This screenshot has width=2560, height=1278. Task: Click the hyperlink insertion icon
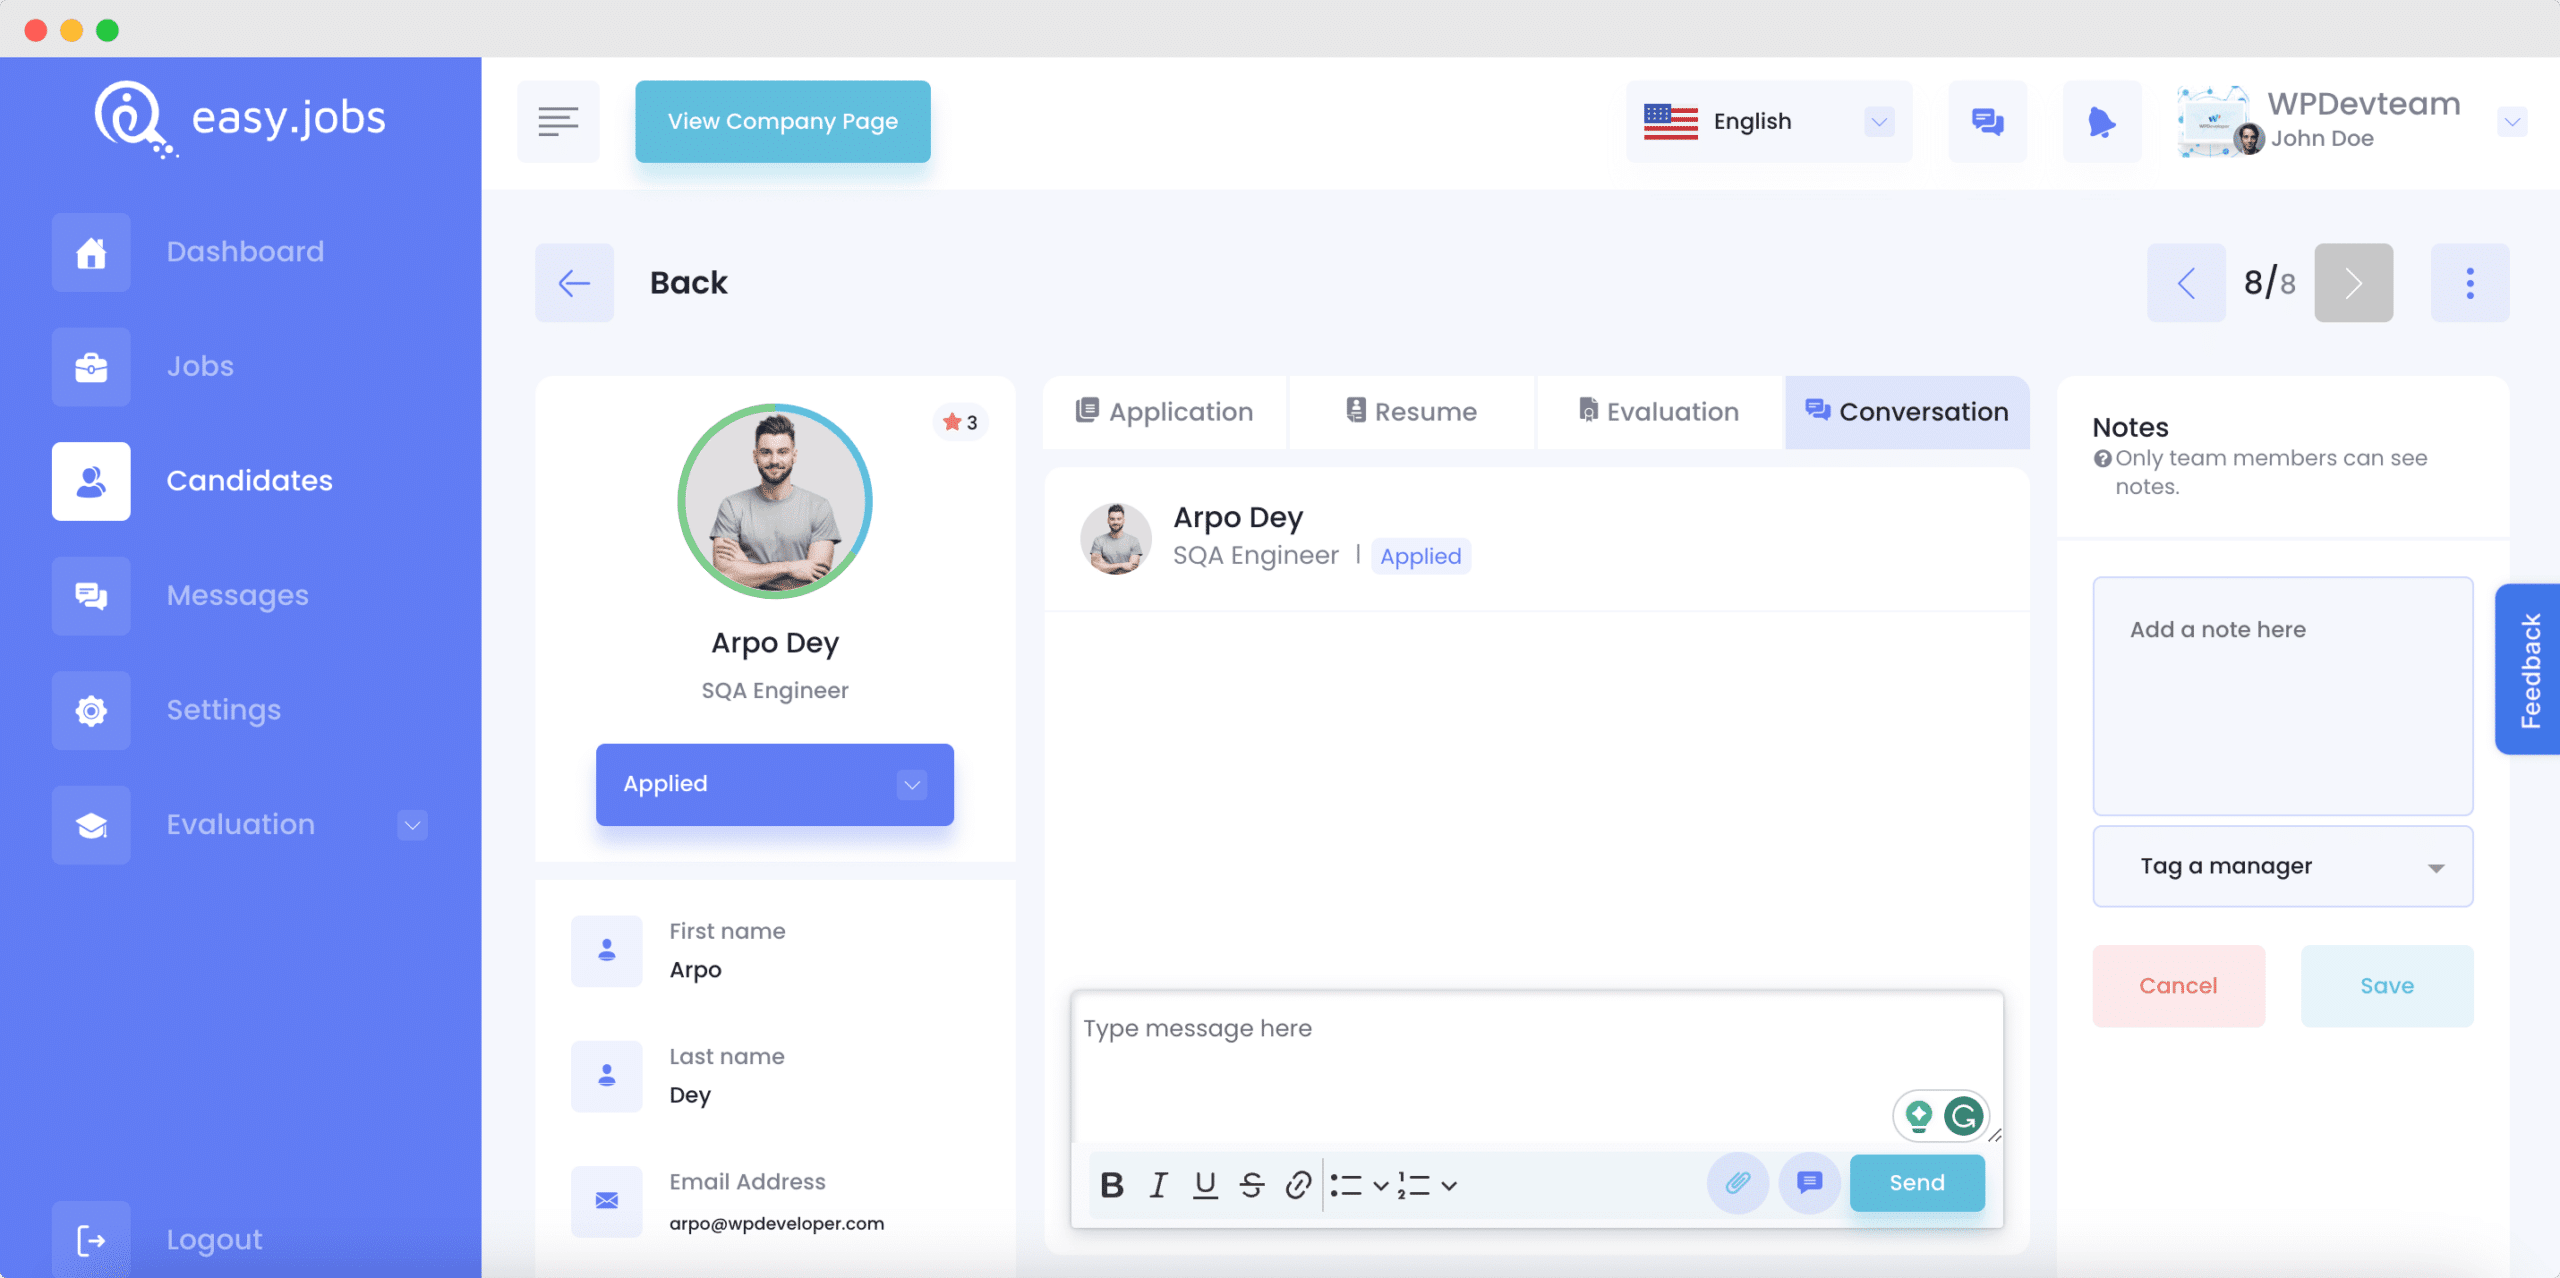click(1296, 1183)
